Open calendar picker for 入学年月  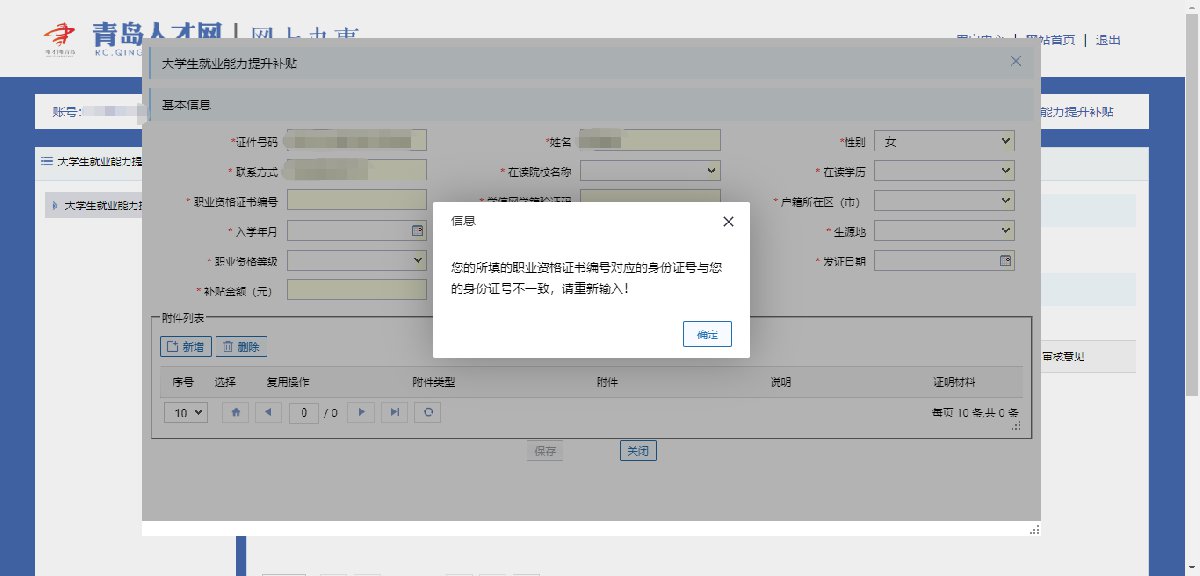pyautogui.click(x=417, y=231)
